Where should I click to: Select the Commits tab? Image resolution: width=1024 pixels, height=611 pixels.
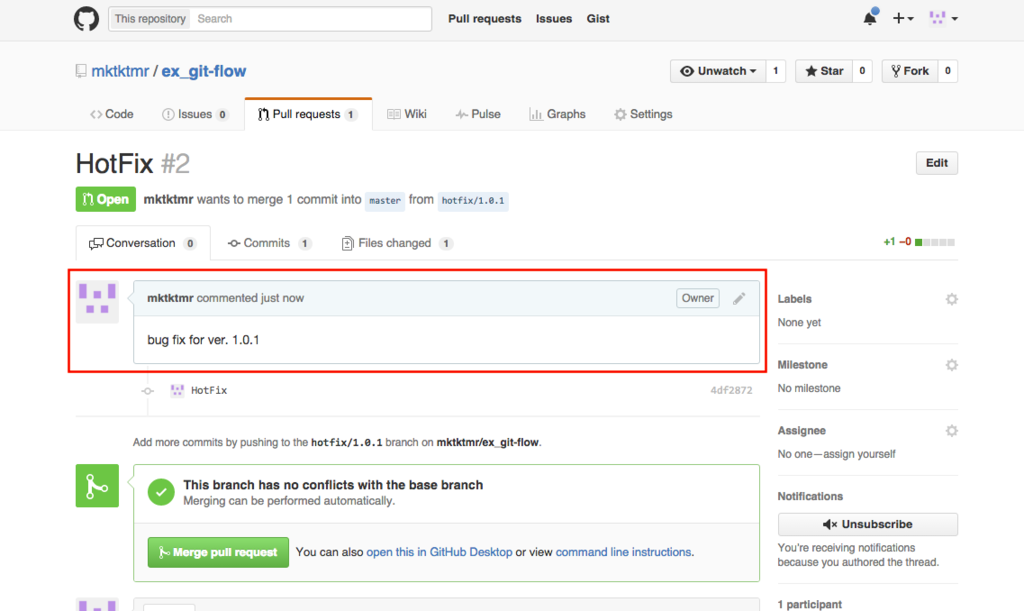268,243
